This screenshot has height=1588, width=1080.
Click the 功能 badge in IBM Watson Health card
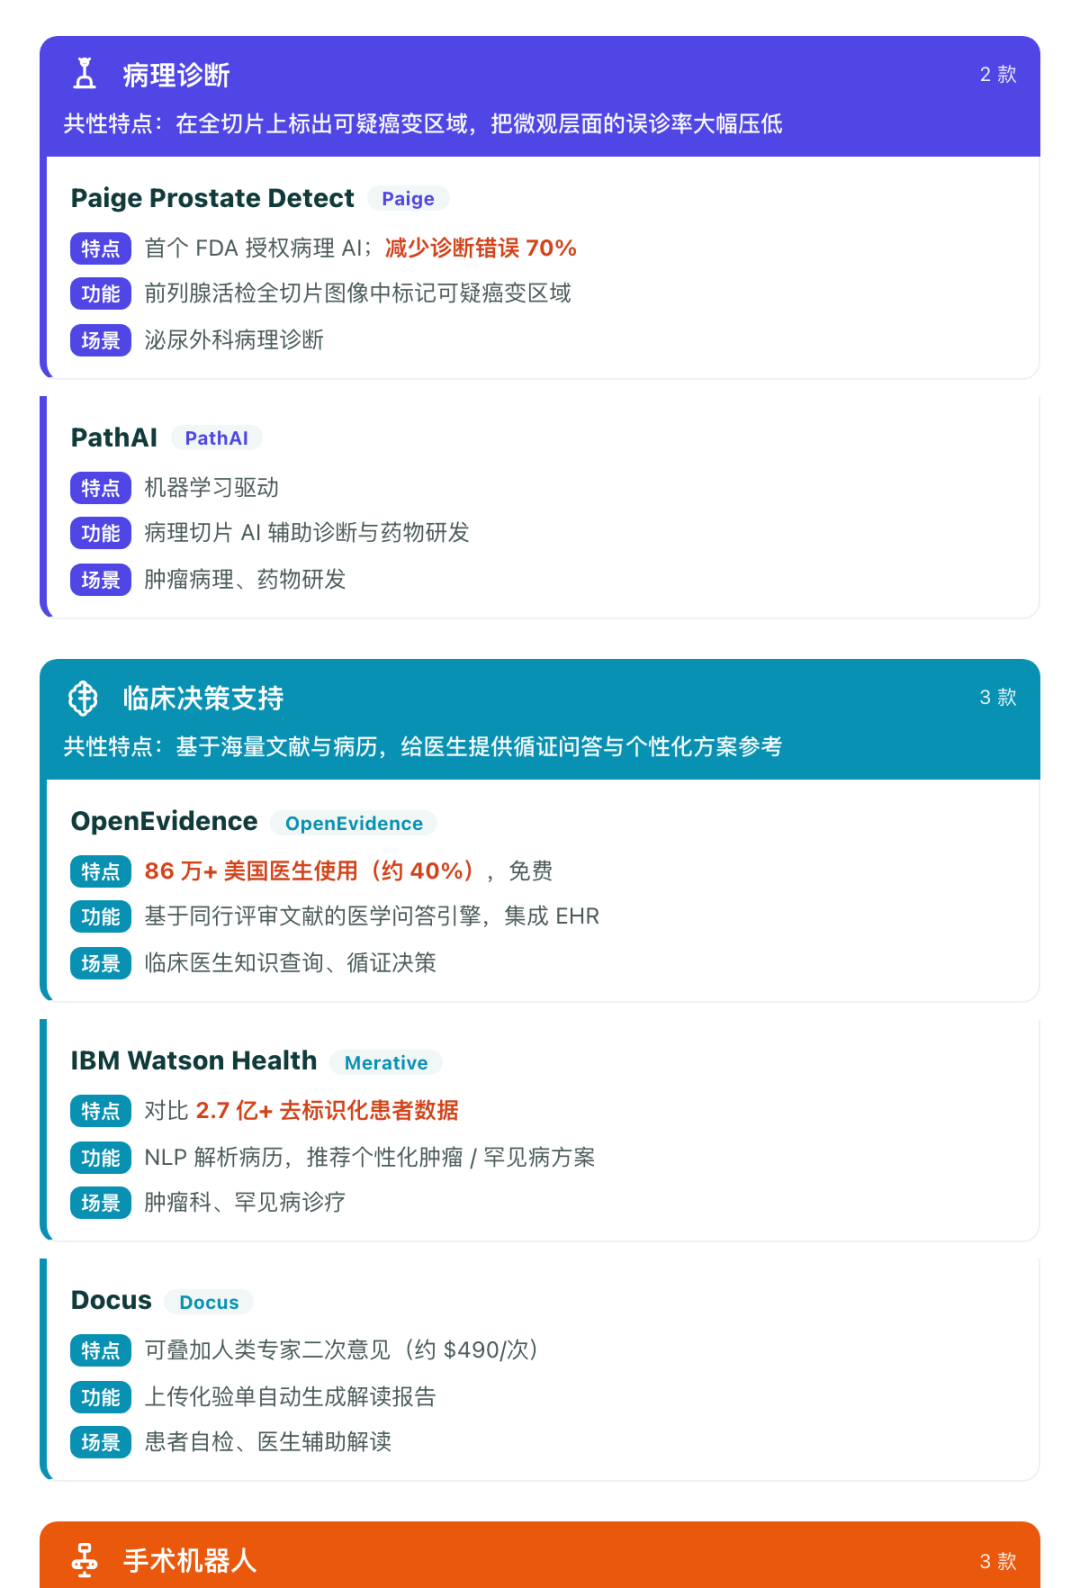(100, 1157)
